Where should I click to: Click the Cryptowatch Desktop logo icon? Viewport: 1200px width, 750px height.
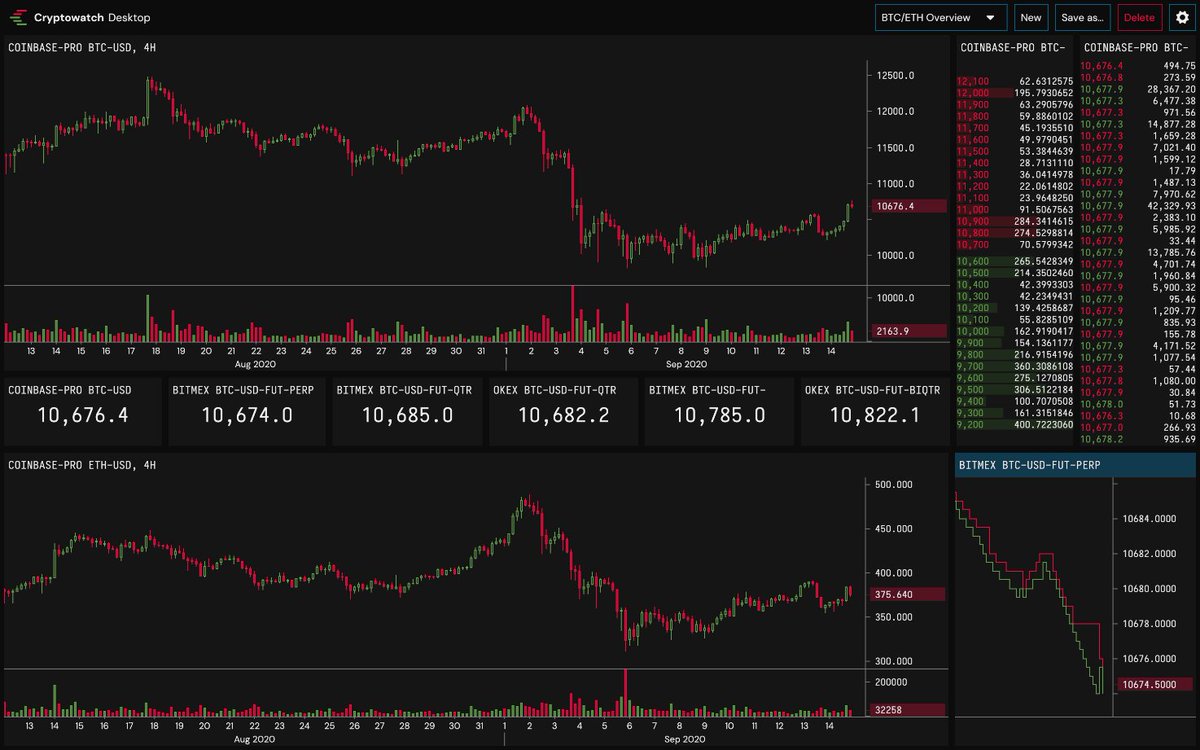pos(17,17)
